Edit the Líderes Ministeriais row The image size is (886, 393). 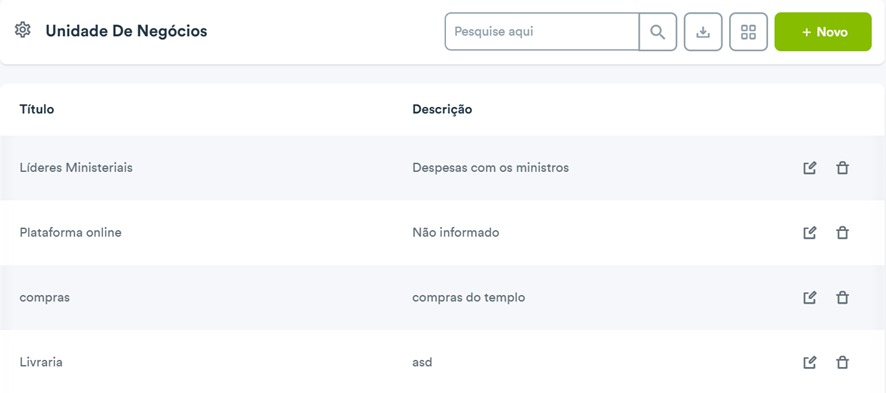810,168
